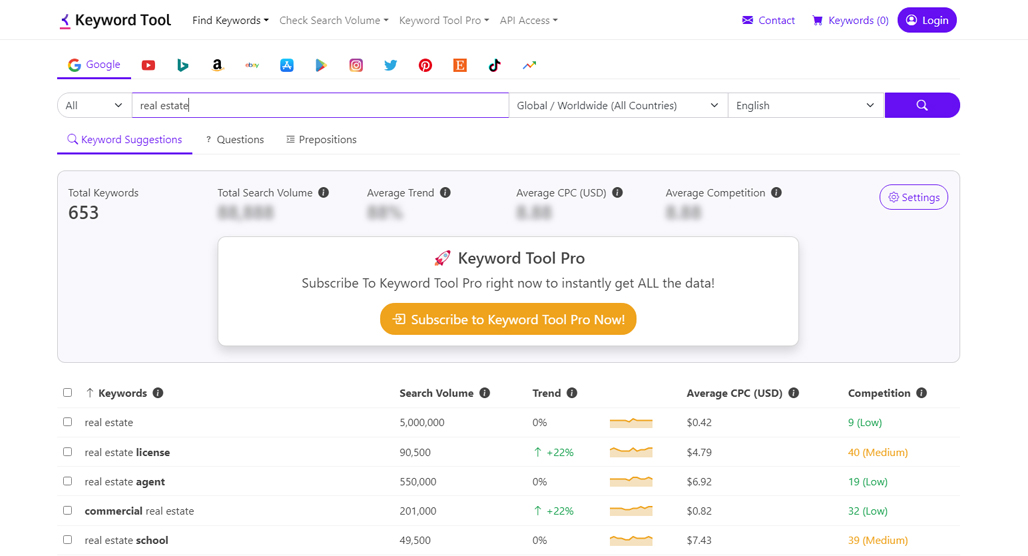Click the purple magnifier search button
The width and height of the screenshot is (1028, 556).
coord(922,105)
